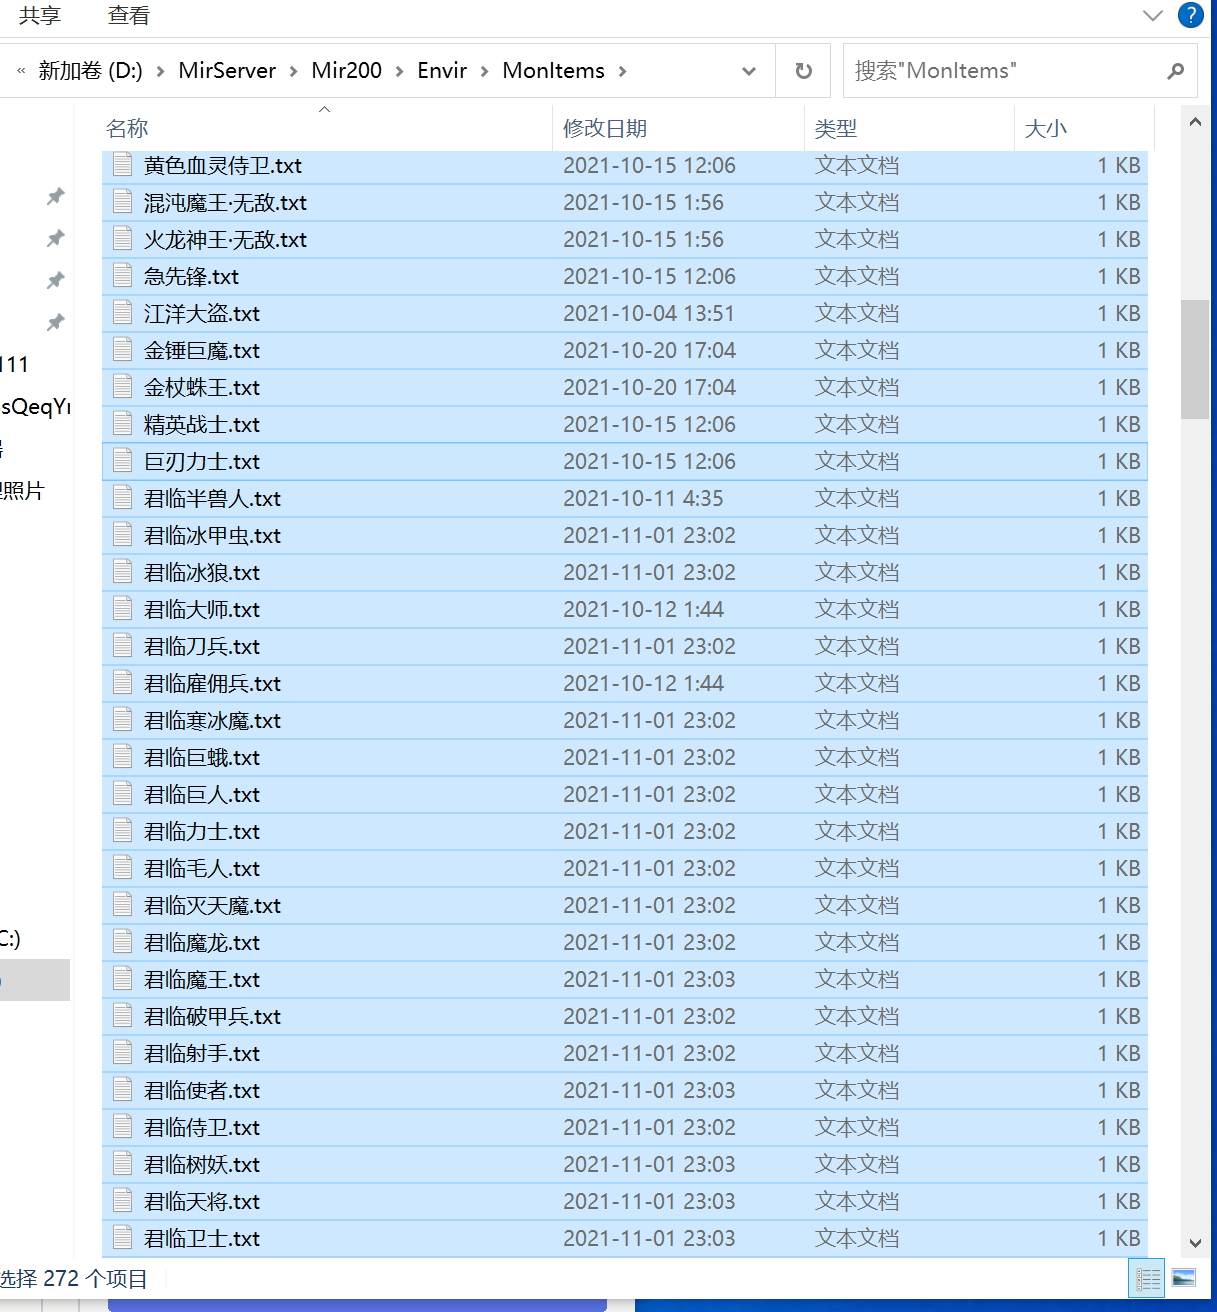Image resolution: width=1217 pixels, height=1312 pixels.
Task: Switch to details view icon in status bar
Action: 1147,1278
